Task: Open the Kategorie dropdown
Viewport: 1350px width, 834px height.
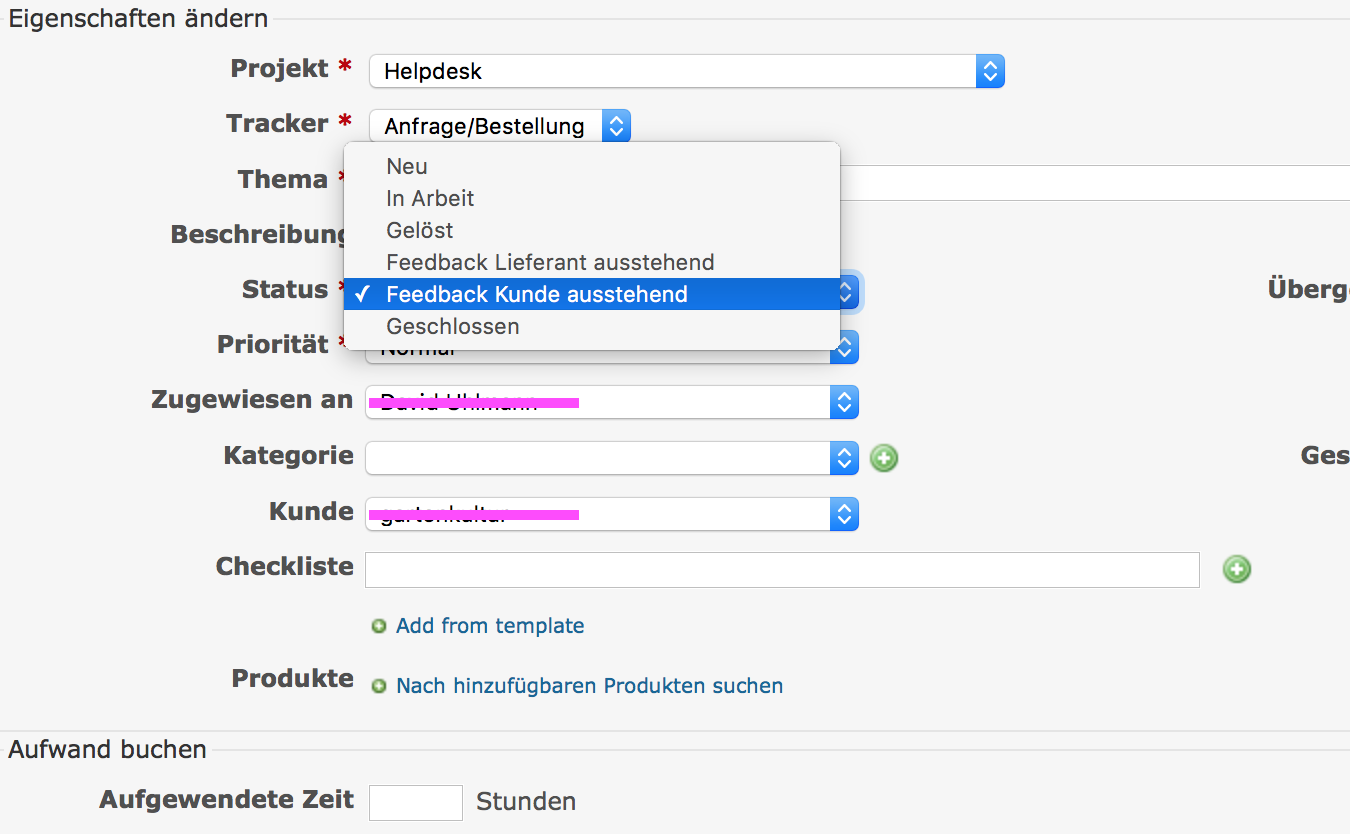Action: pyautogui.click(x=612, y=458)
